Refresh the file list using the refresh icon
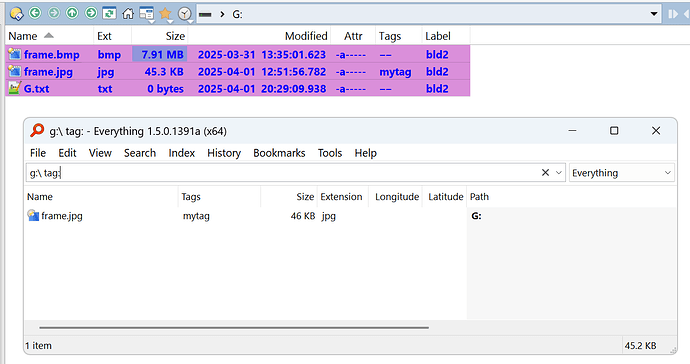Image resolution: width=690 pixels, height=364 pixels. (109, 14)
